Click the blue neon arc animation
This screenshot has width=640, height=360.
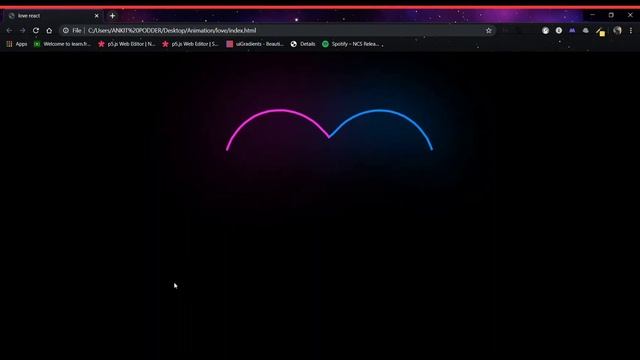click(x=381, y=129)
